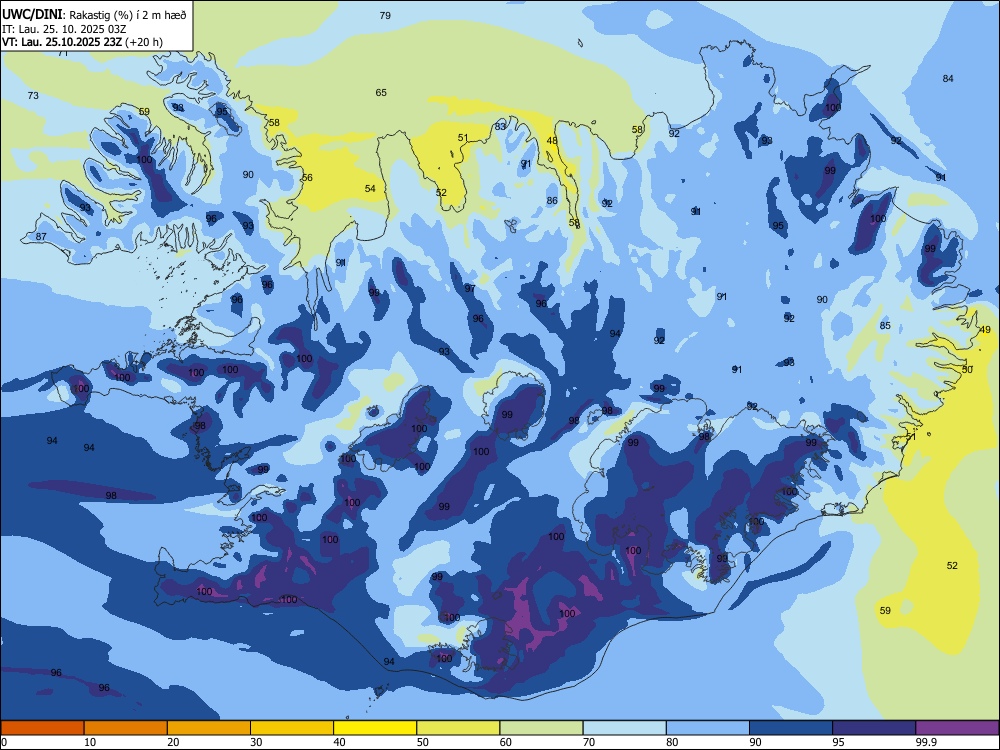The image size is (1000, 750).
Task: Click the humidity value 73 on map
Action: pos(33,96)
